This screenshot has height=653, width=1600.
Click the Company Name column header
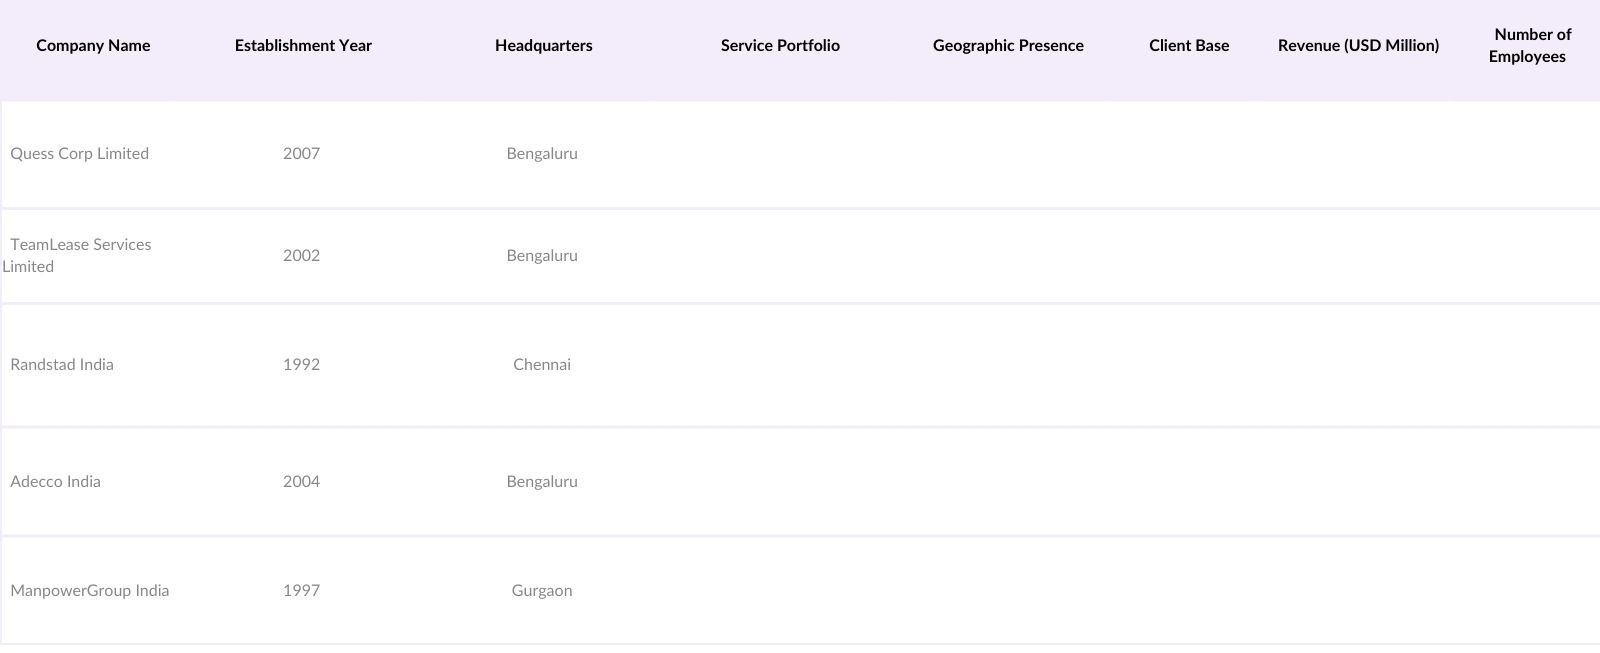93,46
